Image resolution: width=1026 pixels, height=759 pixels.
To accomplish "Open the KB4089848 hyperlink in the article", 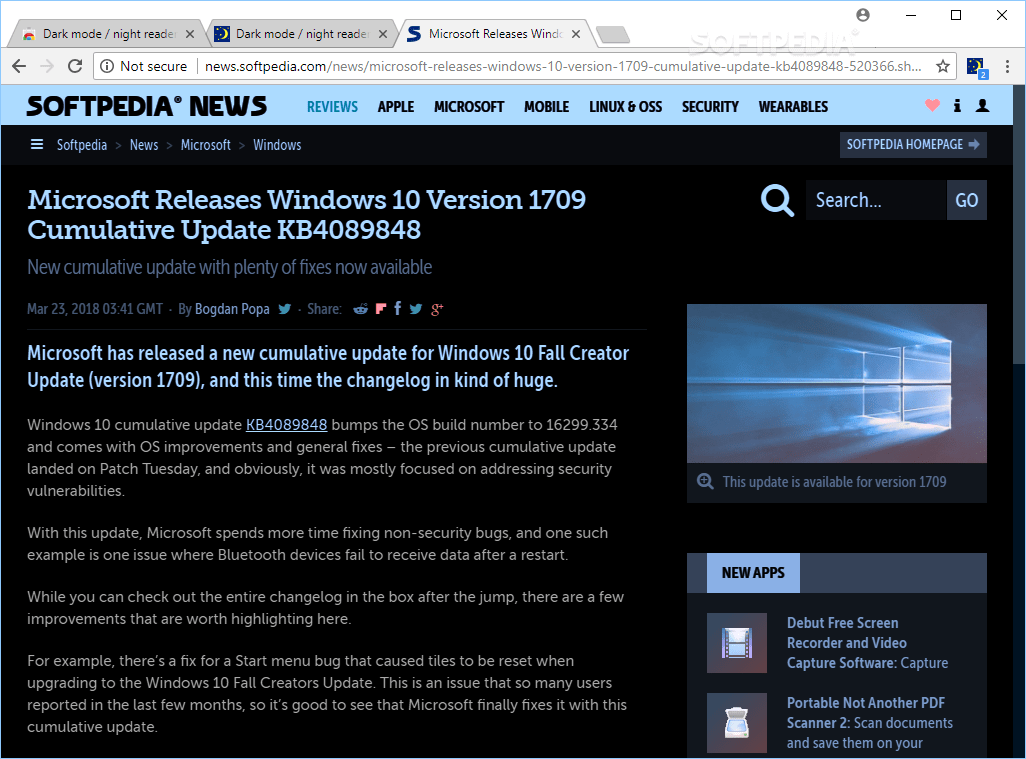I will pyautogui.click(x=287, y=425).
